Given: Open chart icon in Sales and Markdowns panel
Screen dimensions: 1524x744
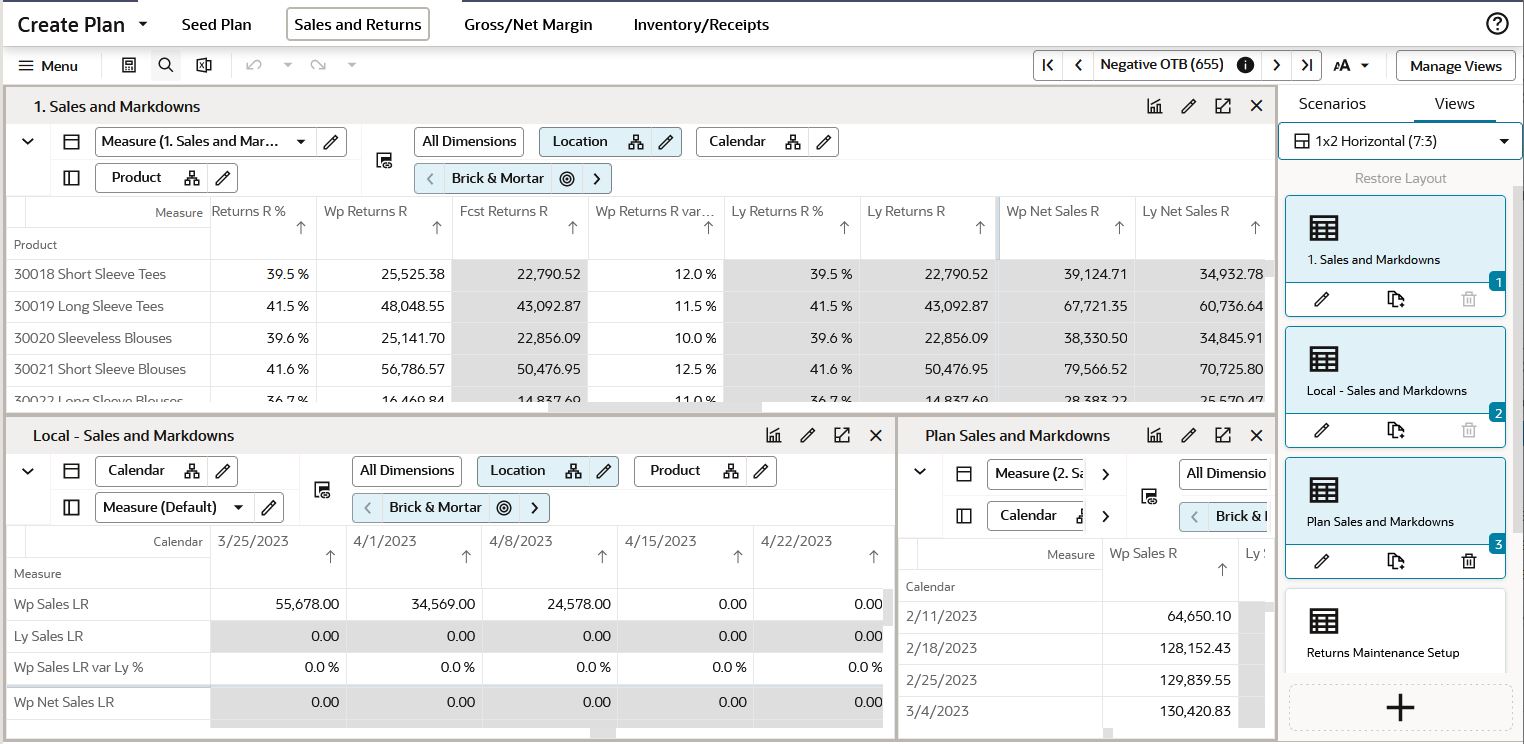Looking at the screenshot, I should 1155,106.
